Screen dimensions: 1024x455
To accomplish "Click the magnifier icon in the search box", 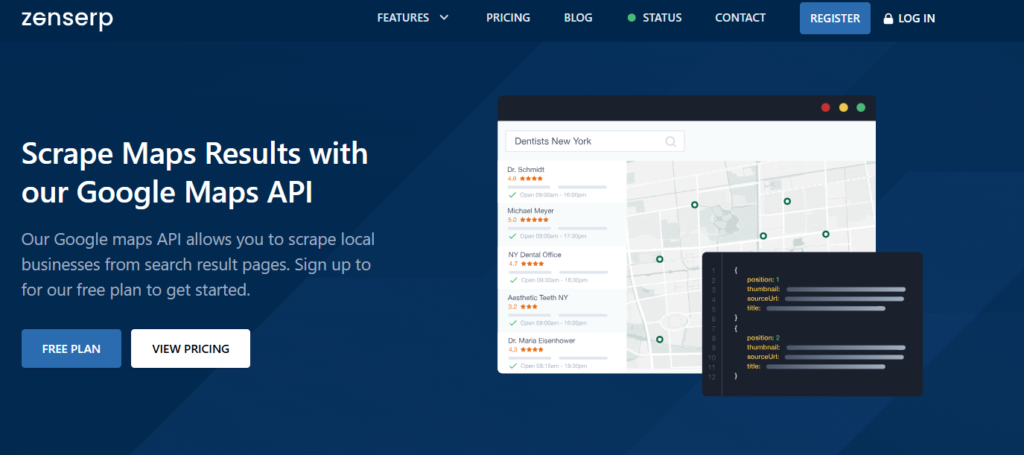I will (671, 142).
